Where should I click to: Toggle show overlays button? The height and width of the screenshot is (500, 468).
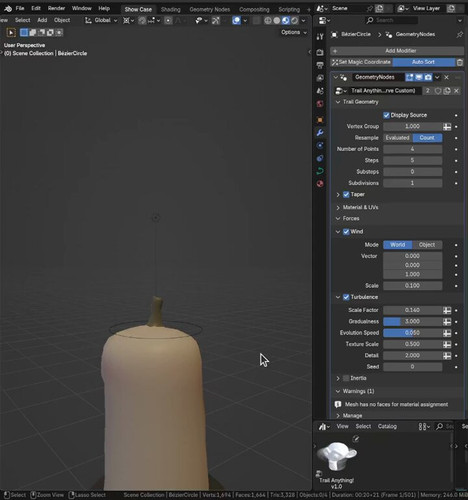[236, 21]
